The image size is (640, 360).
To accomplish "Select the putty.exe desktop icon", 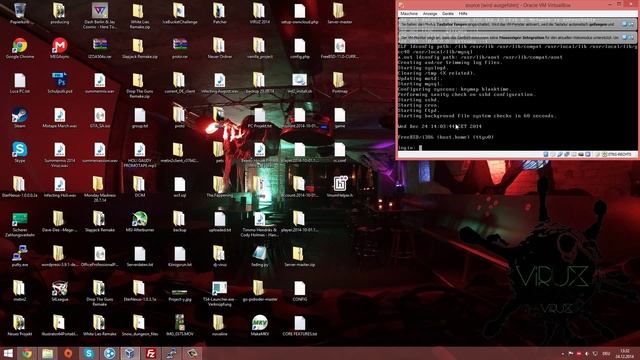I will click(20, 257).
